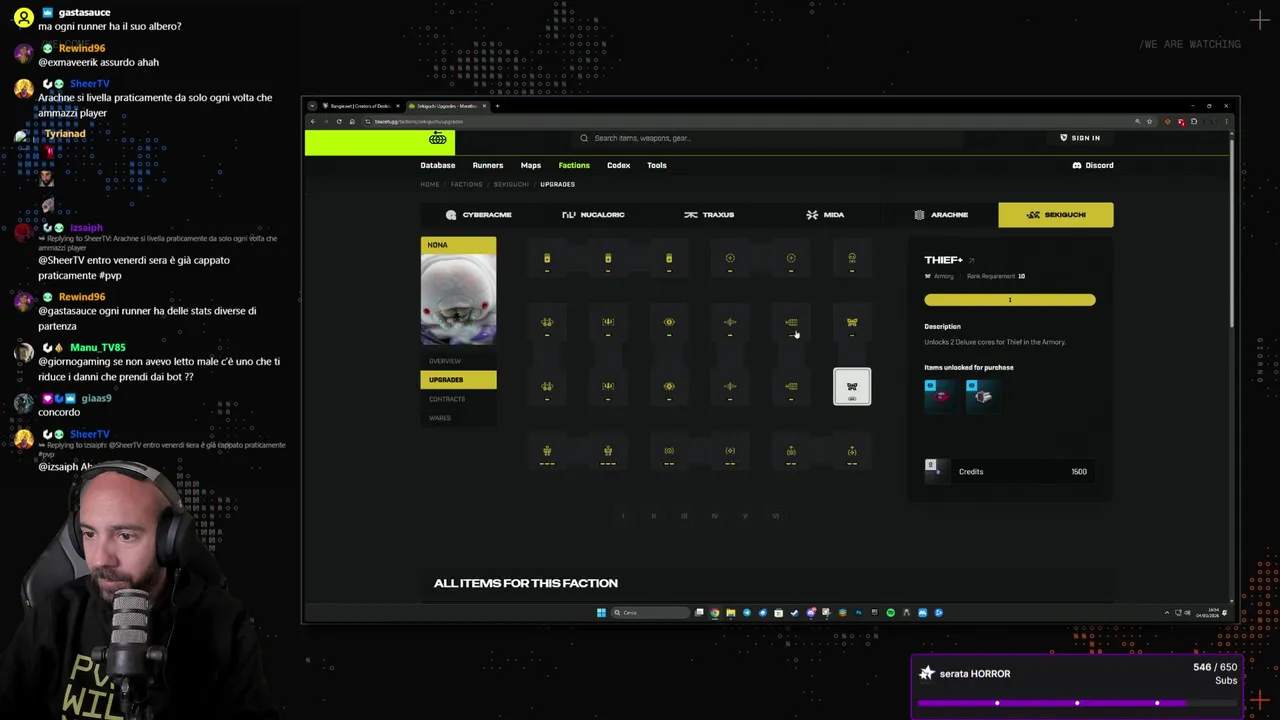Image resolution: width=1280 pixels, height=720 pixels.
Task: Go to FACTIONS via breadcrumb
Action: tap(466, 184)
